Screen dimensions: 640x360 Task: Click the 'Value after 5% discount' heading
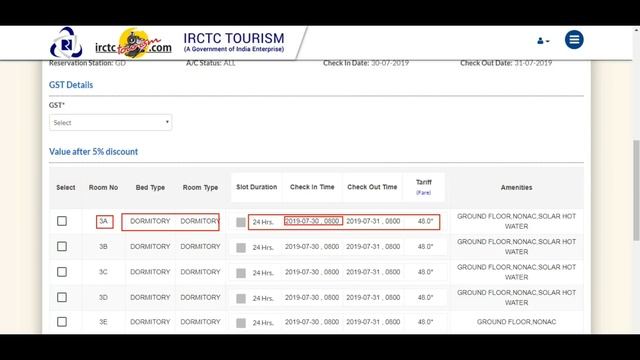click(93, 151)
